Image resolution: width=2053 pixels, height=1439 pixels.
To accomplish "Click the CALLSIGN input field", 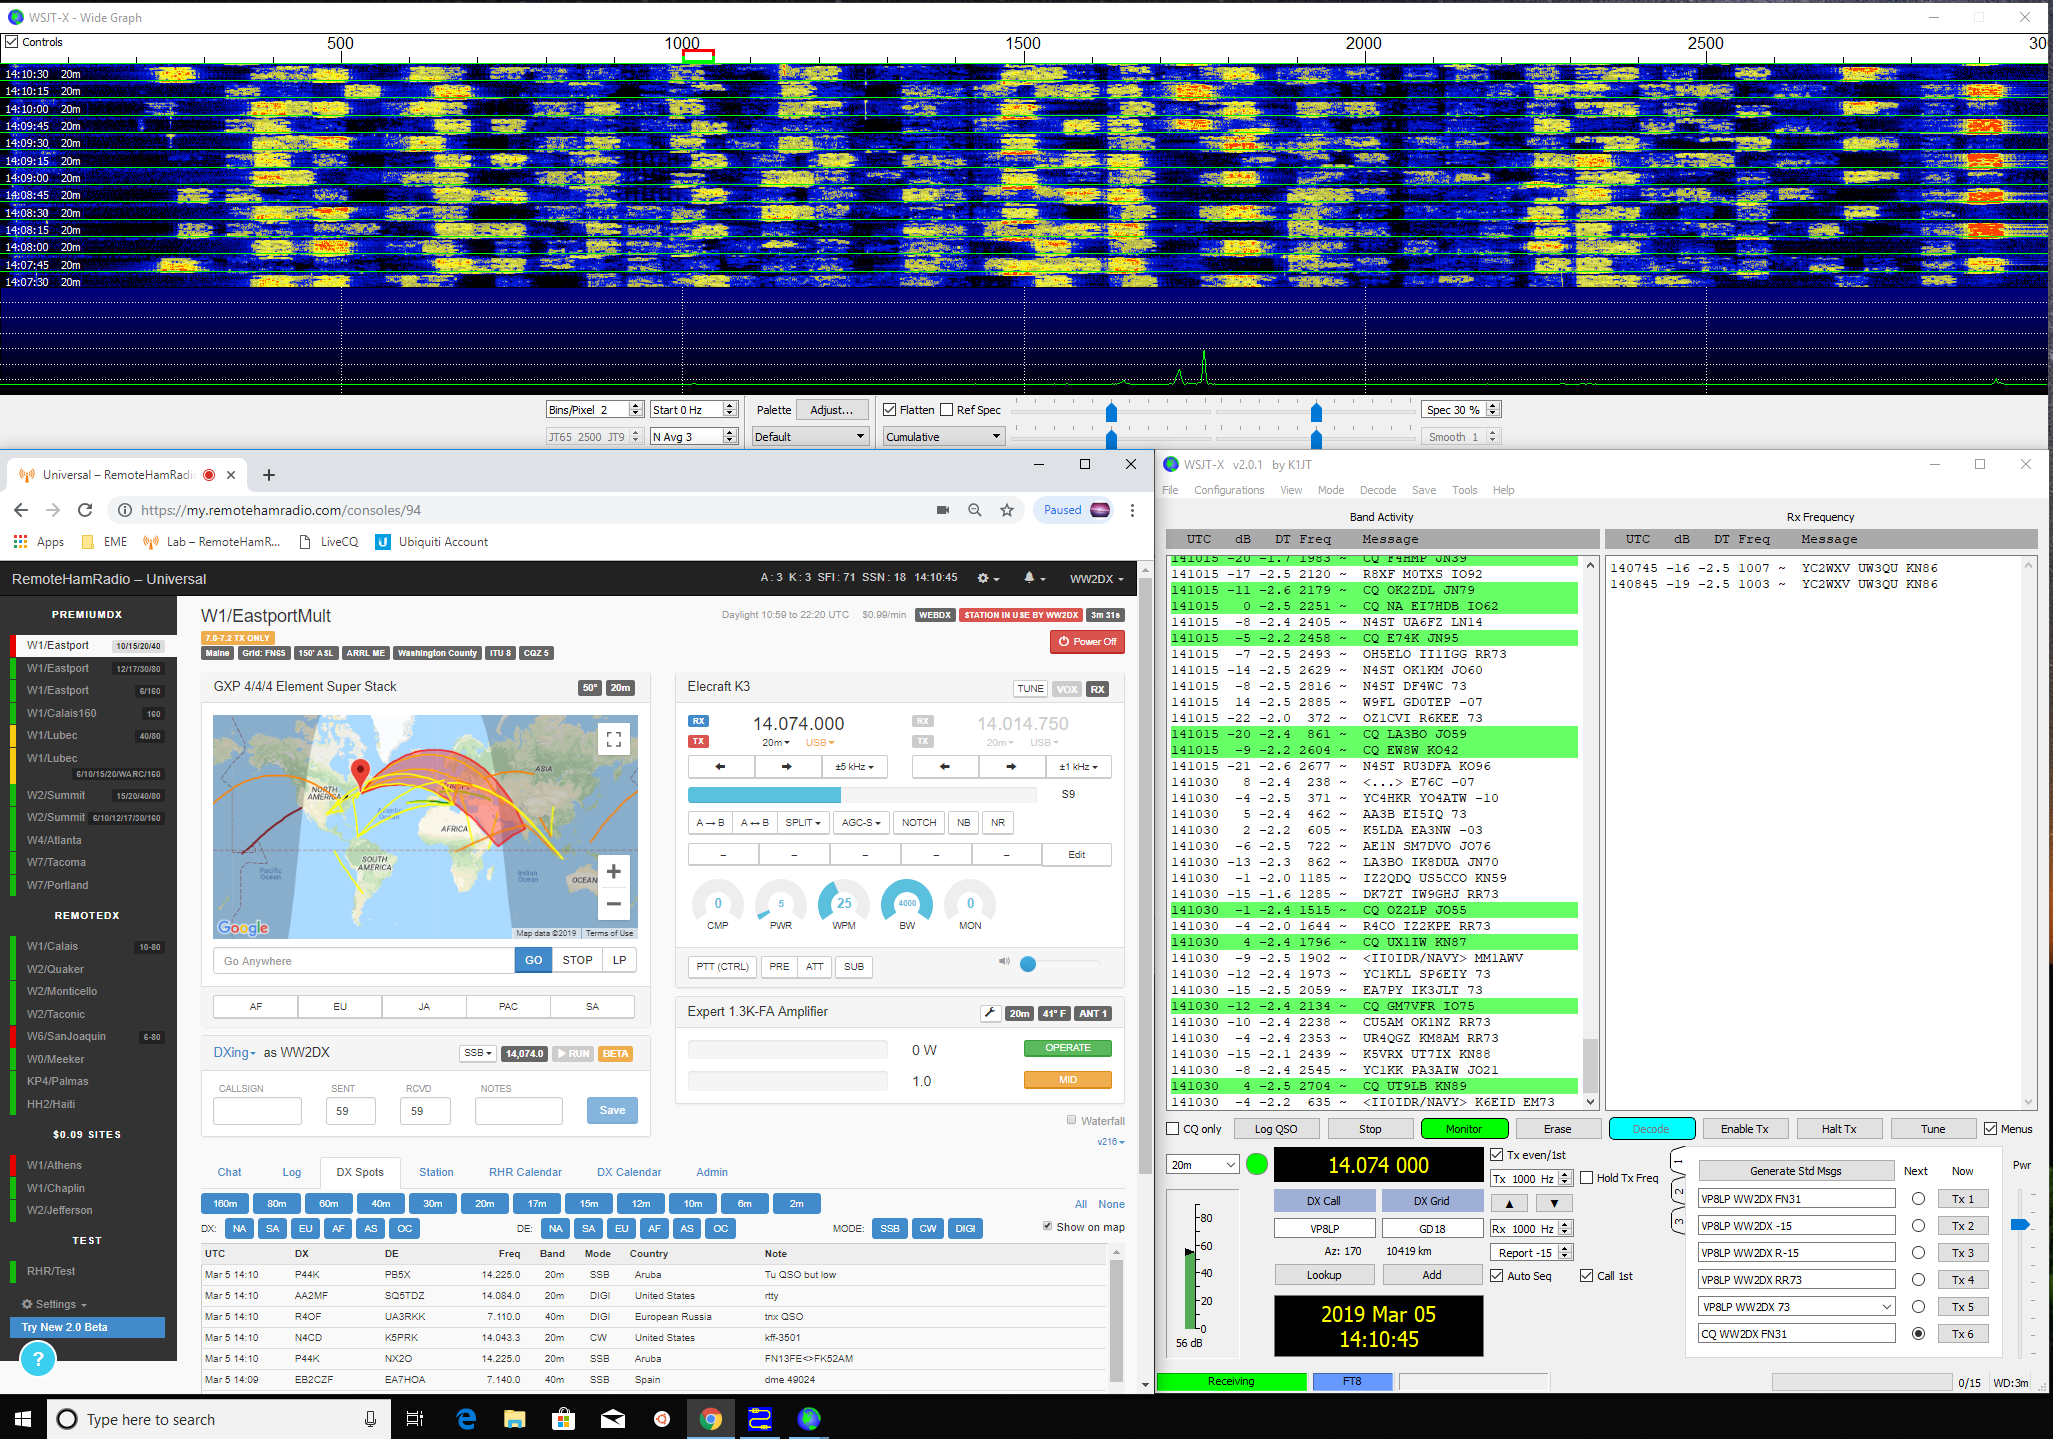I will 257,1111.
